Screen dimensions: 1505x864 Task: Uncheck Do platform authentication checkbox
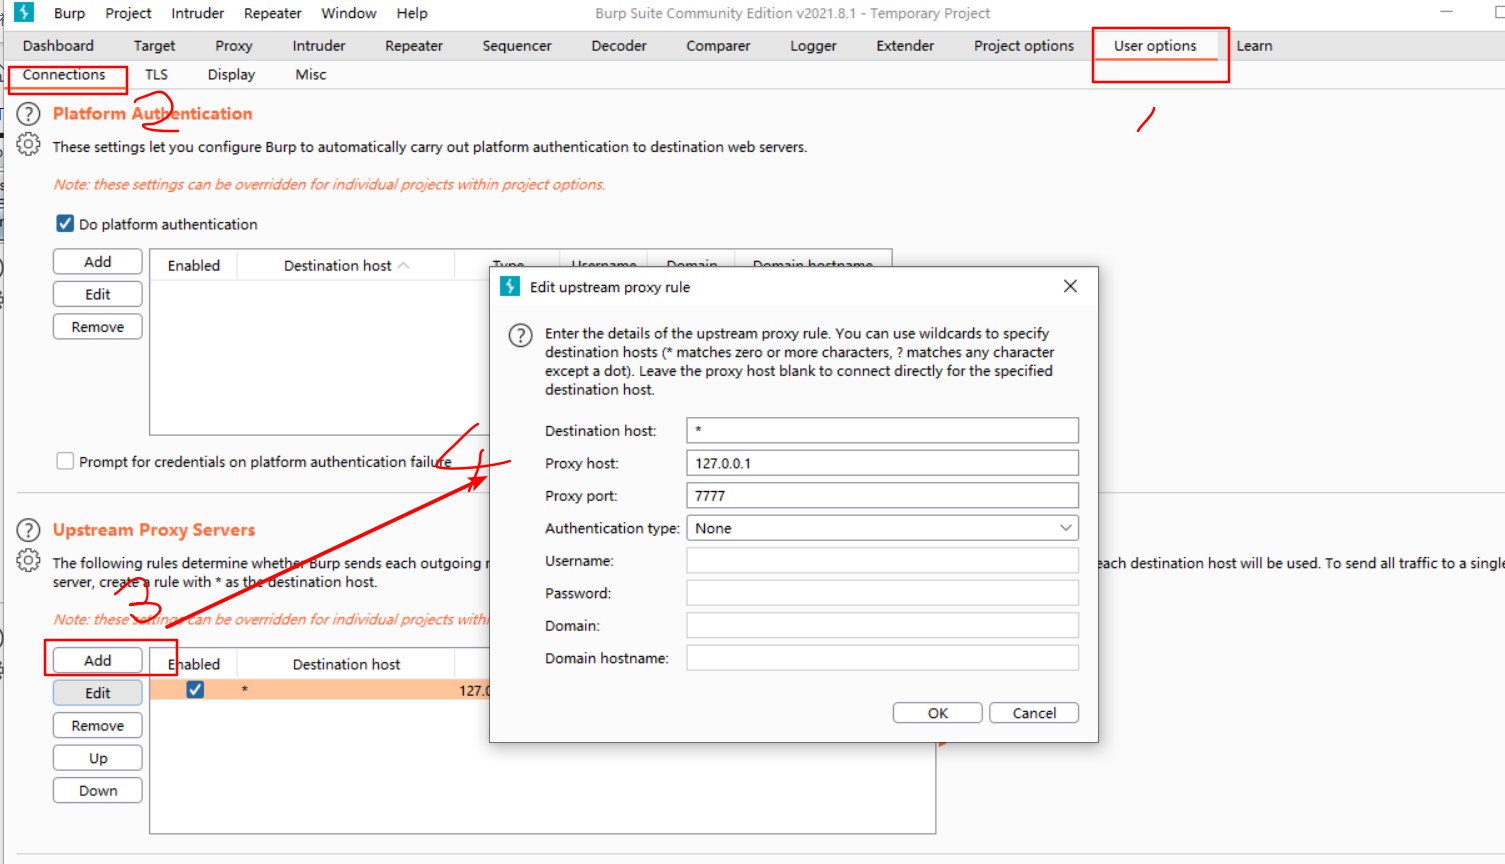coord(65,224)
